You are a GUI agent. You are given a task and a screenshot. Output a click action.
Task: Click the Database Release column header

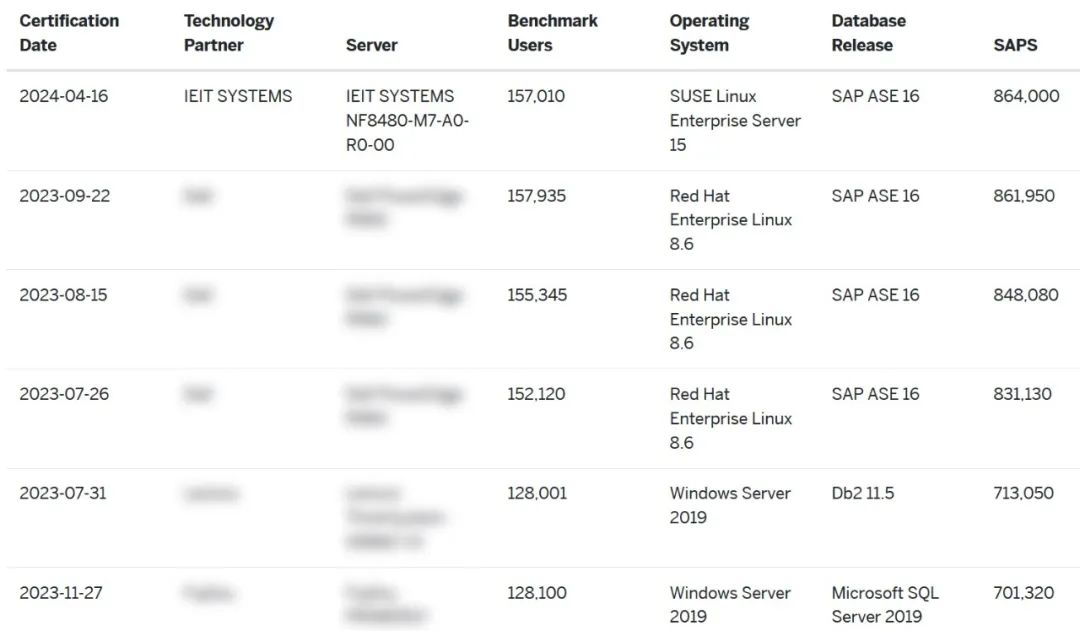tap(869, 33)
